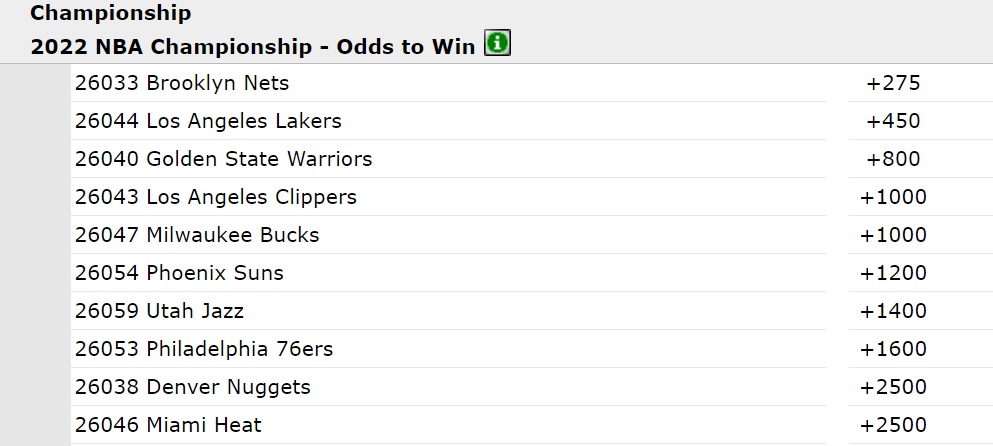Viewport: 993px width, 446px height.
Task: Select Los Angeles Clippers +1000 odds
Action: (893, 197)
